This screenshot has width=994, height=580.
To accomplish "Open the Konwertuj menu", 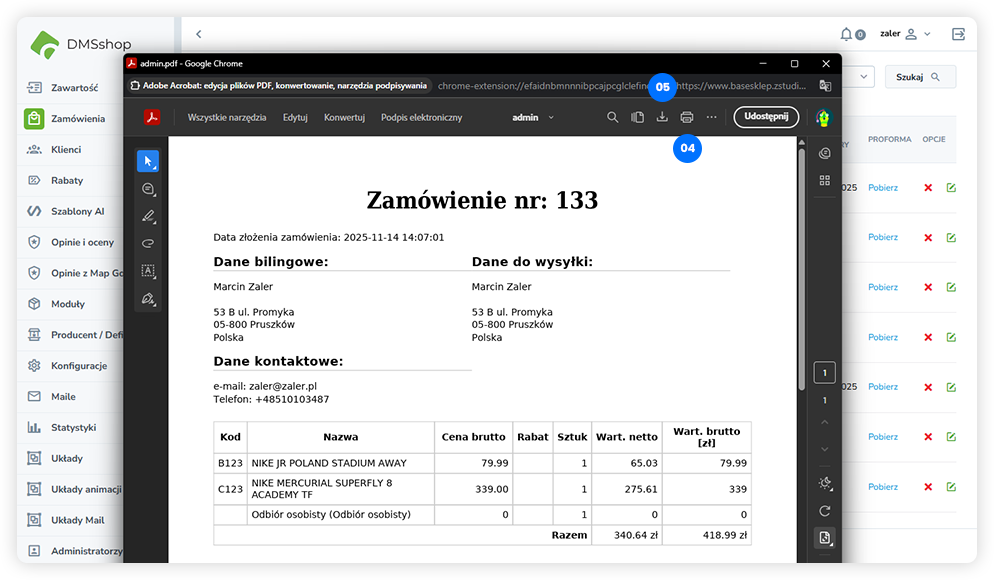I will [344, 118].
